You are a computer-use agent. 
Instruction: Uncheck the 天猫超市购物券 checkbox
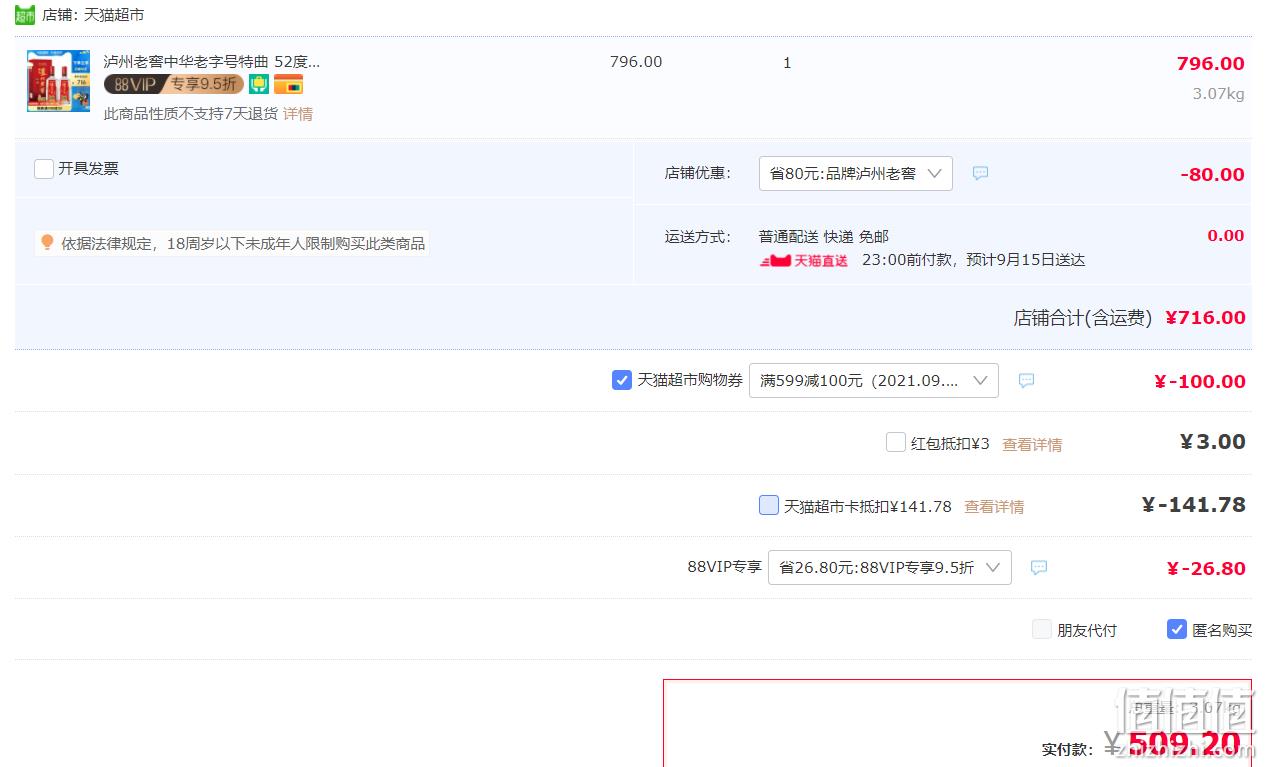(x=622, y=380)
